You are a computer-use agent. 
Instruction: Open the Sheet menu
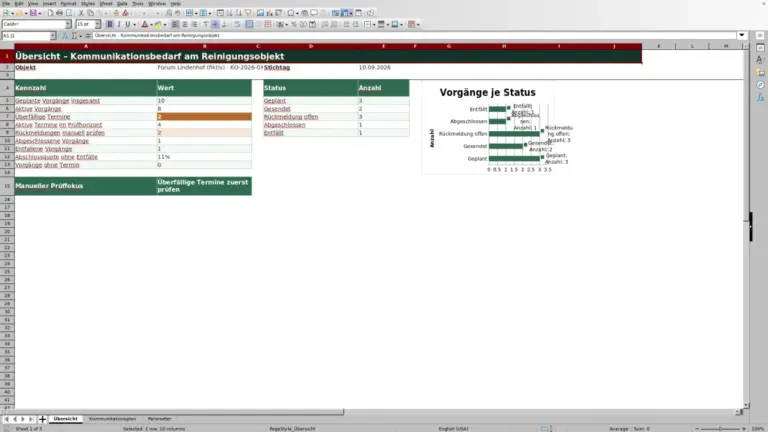[x=106, y=3]
